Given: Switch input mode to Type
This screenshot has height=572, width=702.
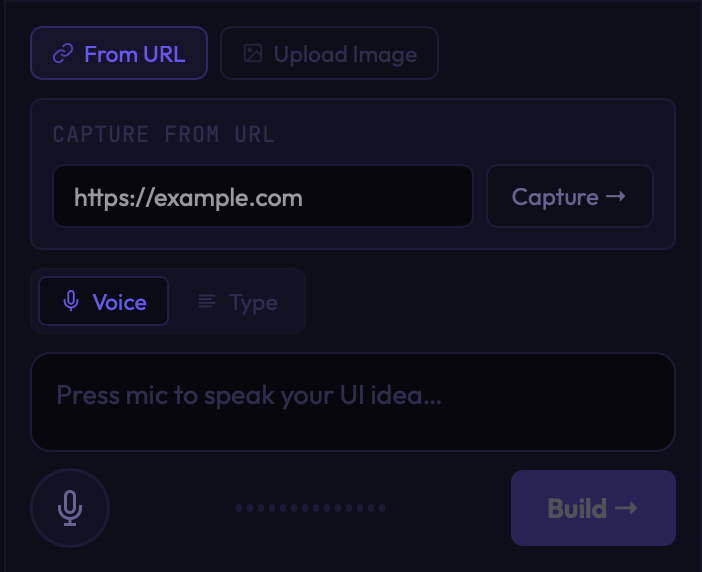Looking at the screenshot, I should [238, 301].
